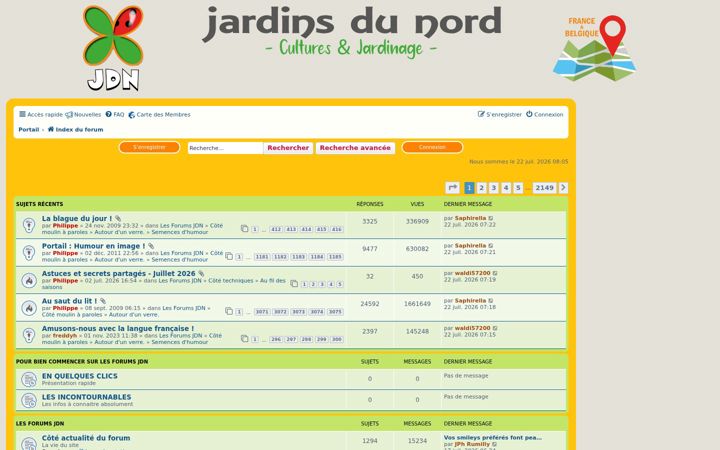
Task: Click S'enregistrer link in top navigation bar
Action: click(500, 114)
